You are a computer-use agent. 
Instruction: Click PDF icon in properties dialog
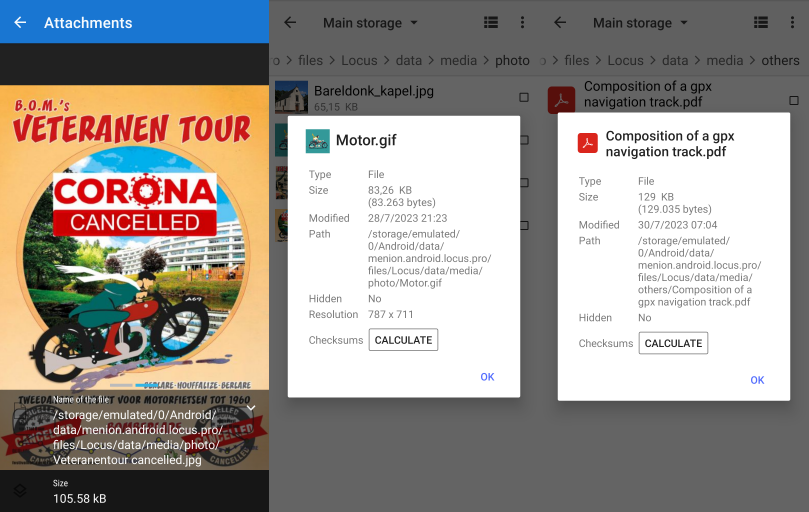[588, 143]
